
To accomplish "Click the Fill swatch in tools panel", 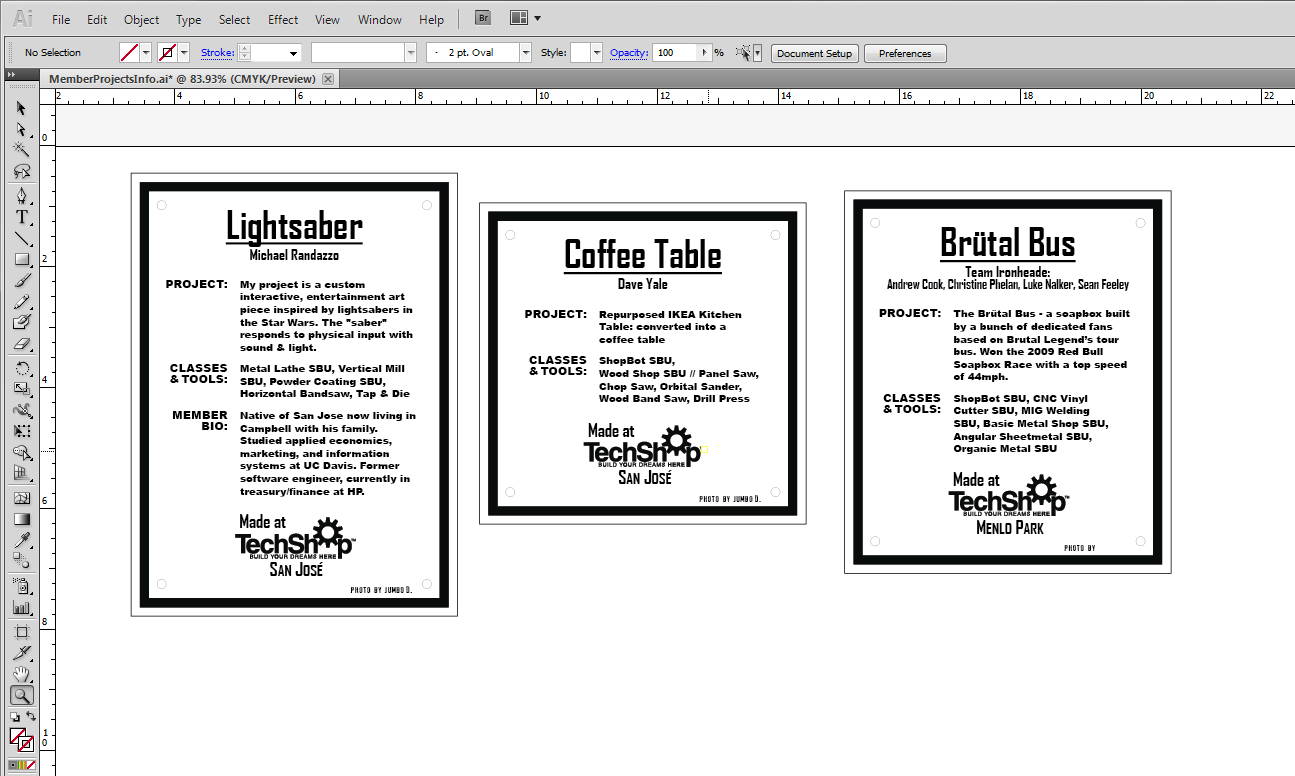I will coord(17,735).
